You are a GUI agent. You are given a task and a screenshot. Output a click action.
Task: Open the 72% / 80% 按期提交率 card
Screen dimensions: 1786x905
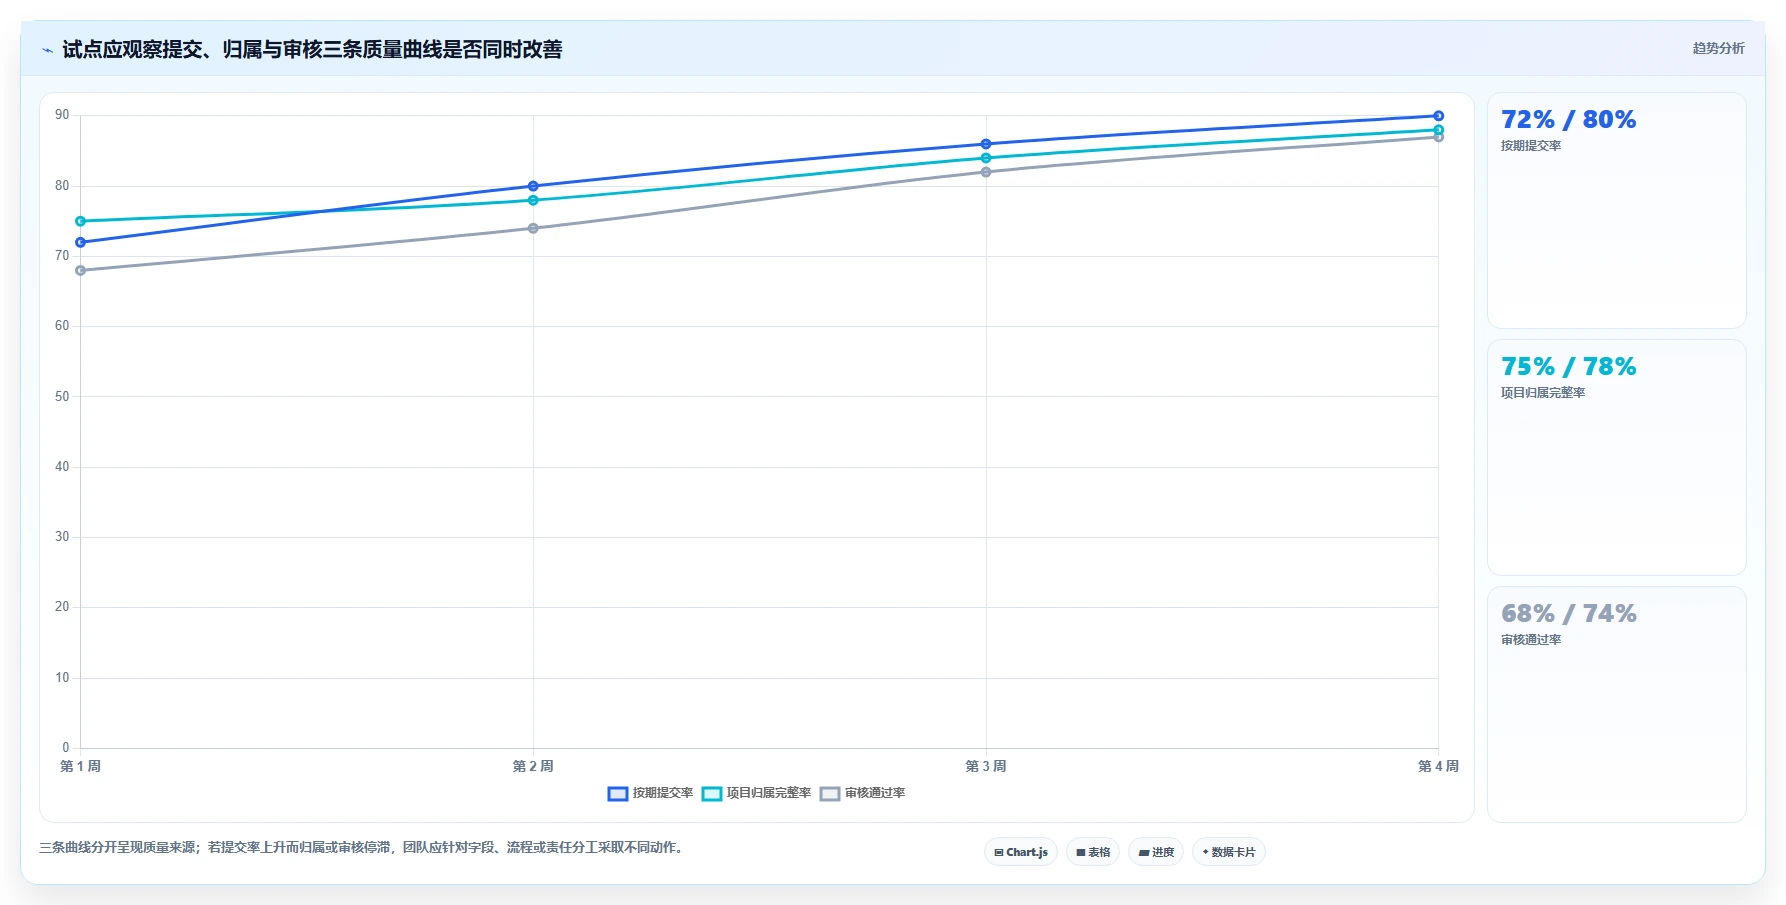1617,211
